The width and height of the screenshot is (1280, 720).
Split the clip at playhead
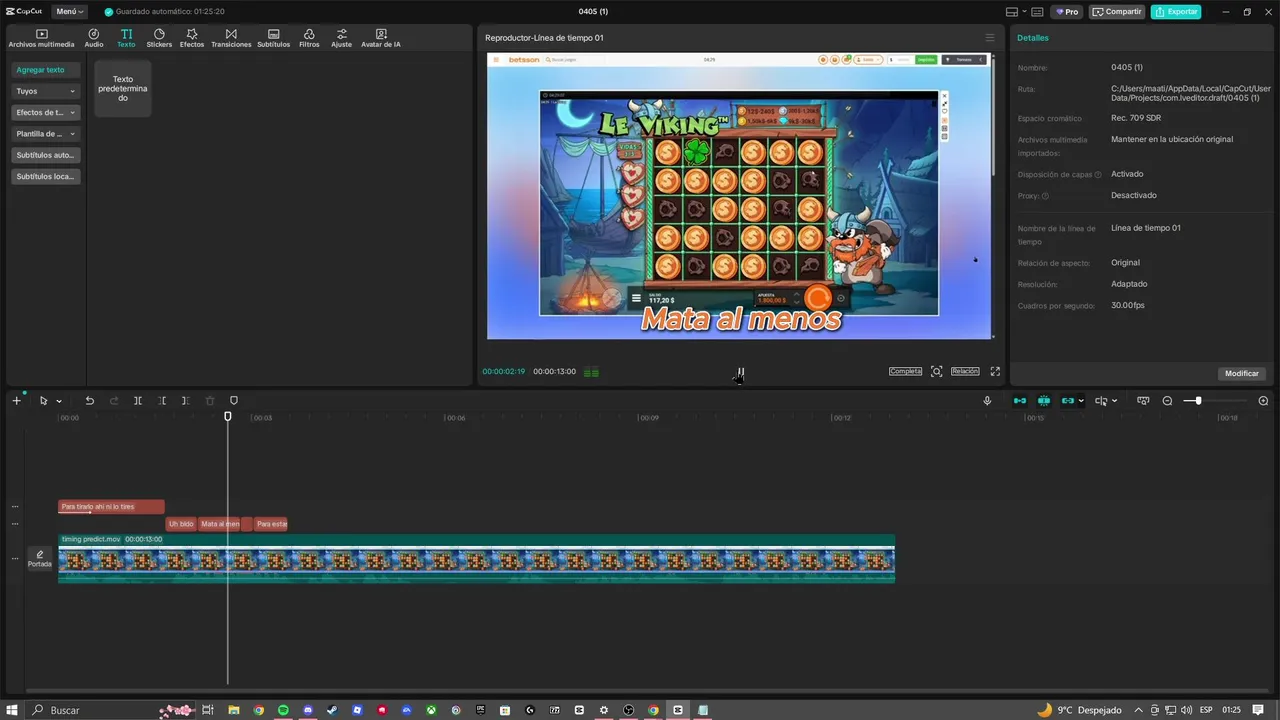click(138, 401)
